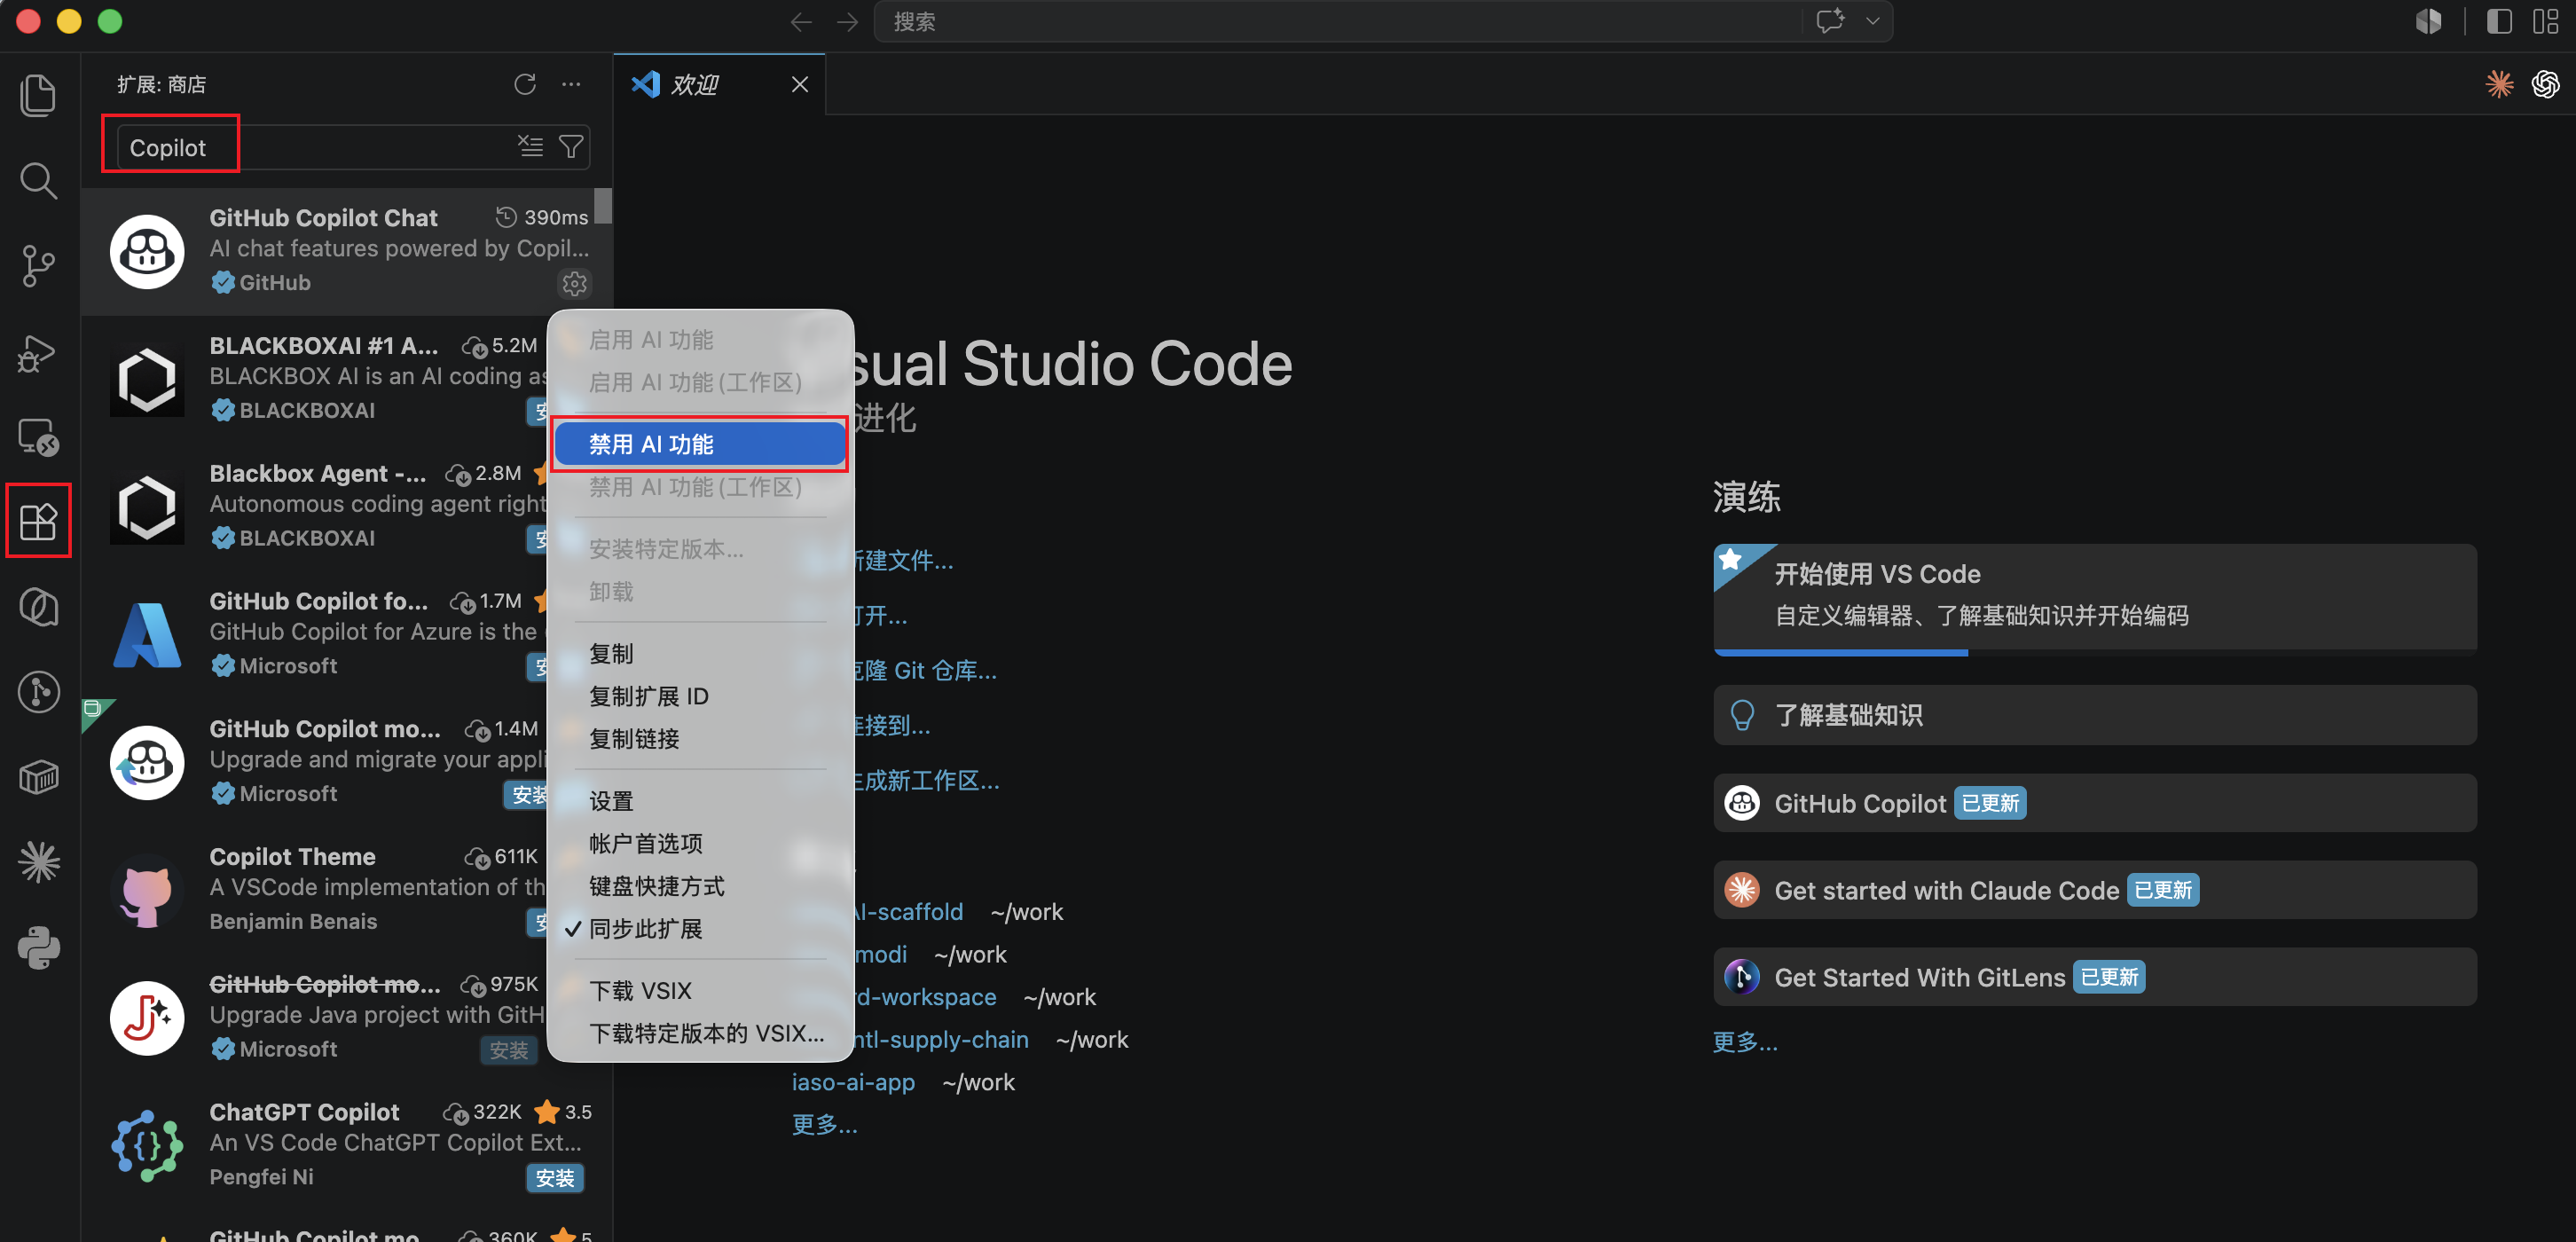Click the 更多... link under walkthroughs

tap(1745, 1042)
